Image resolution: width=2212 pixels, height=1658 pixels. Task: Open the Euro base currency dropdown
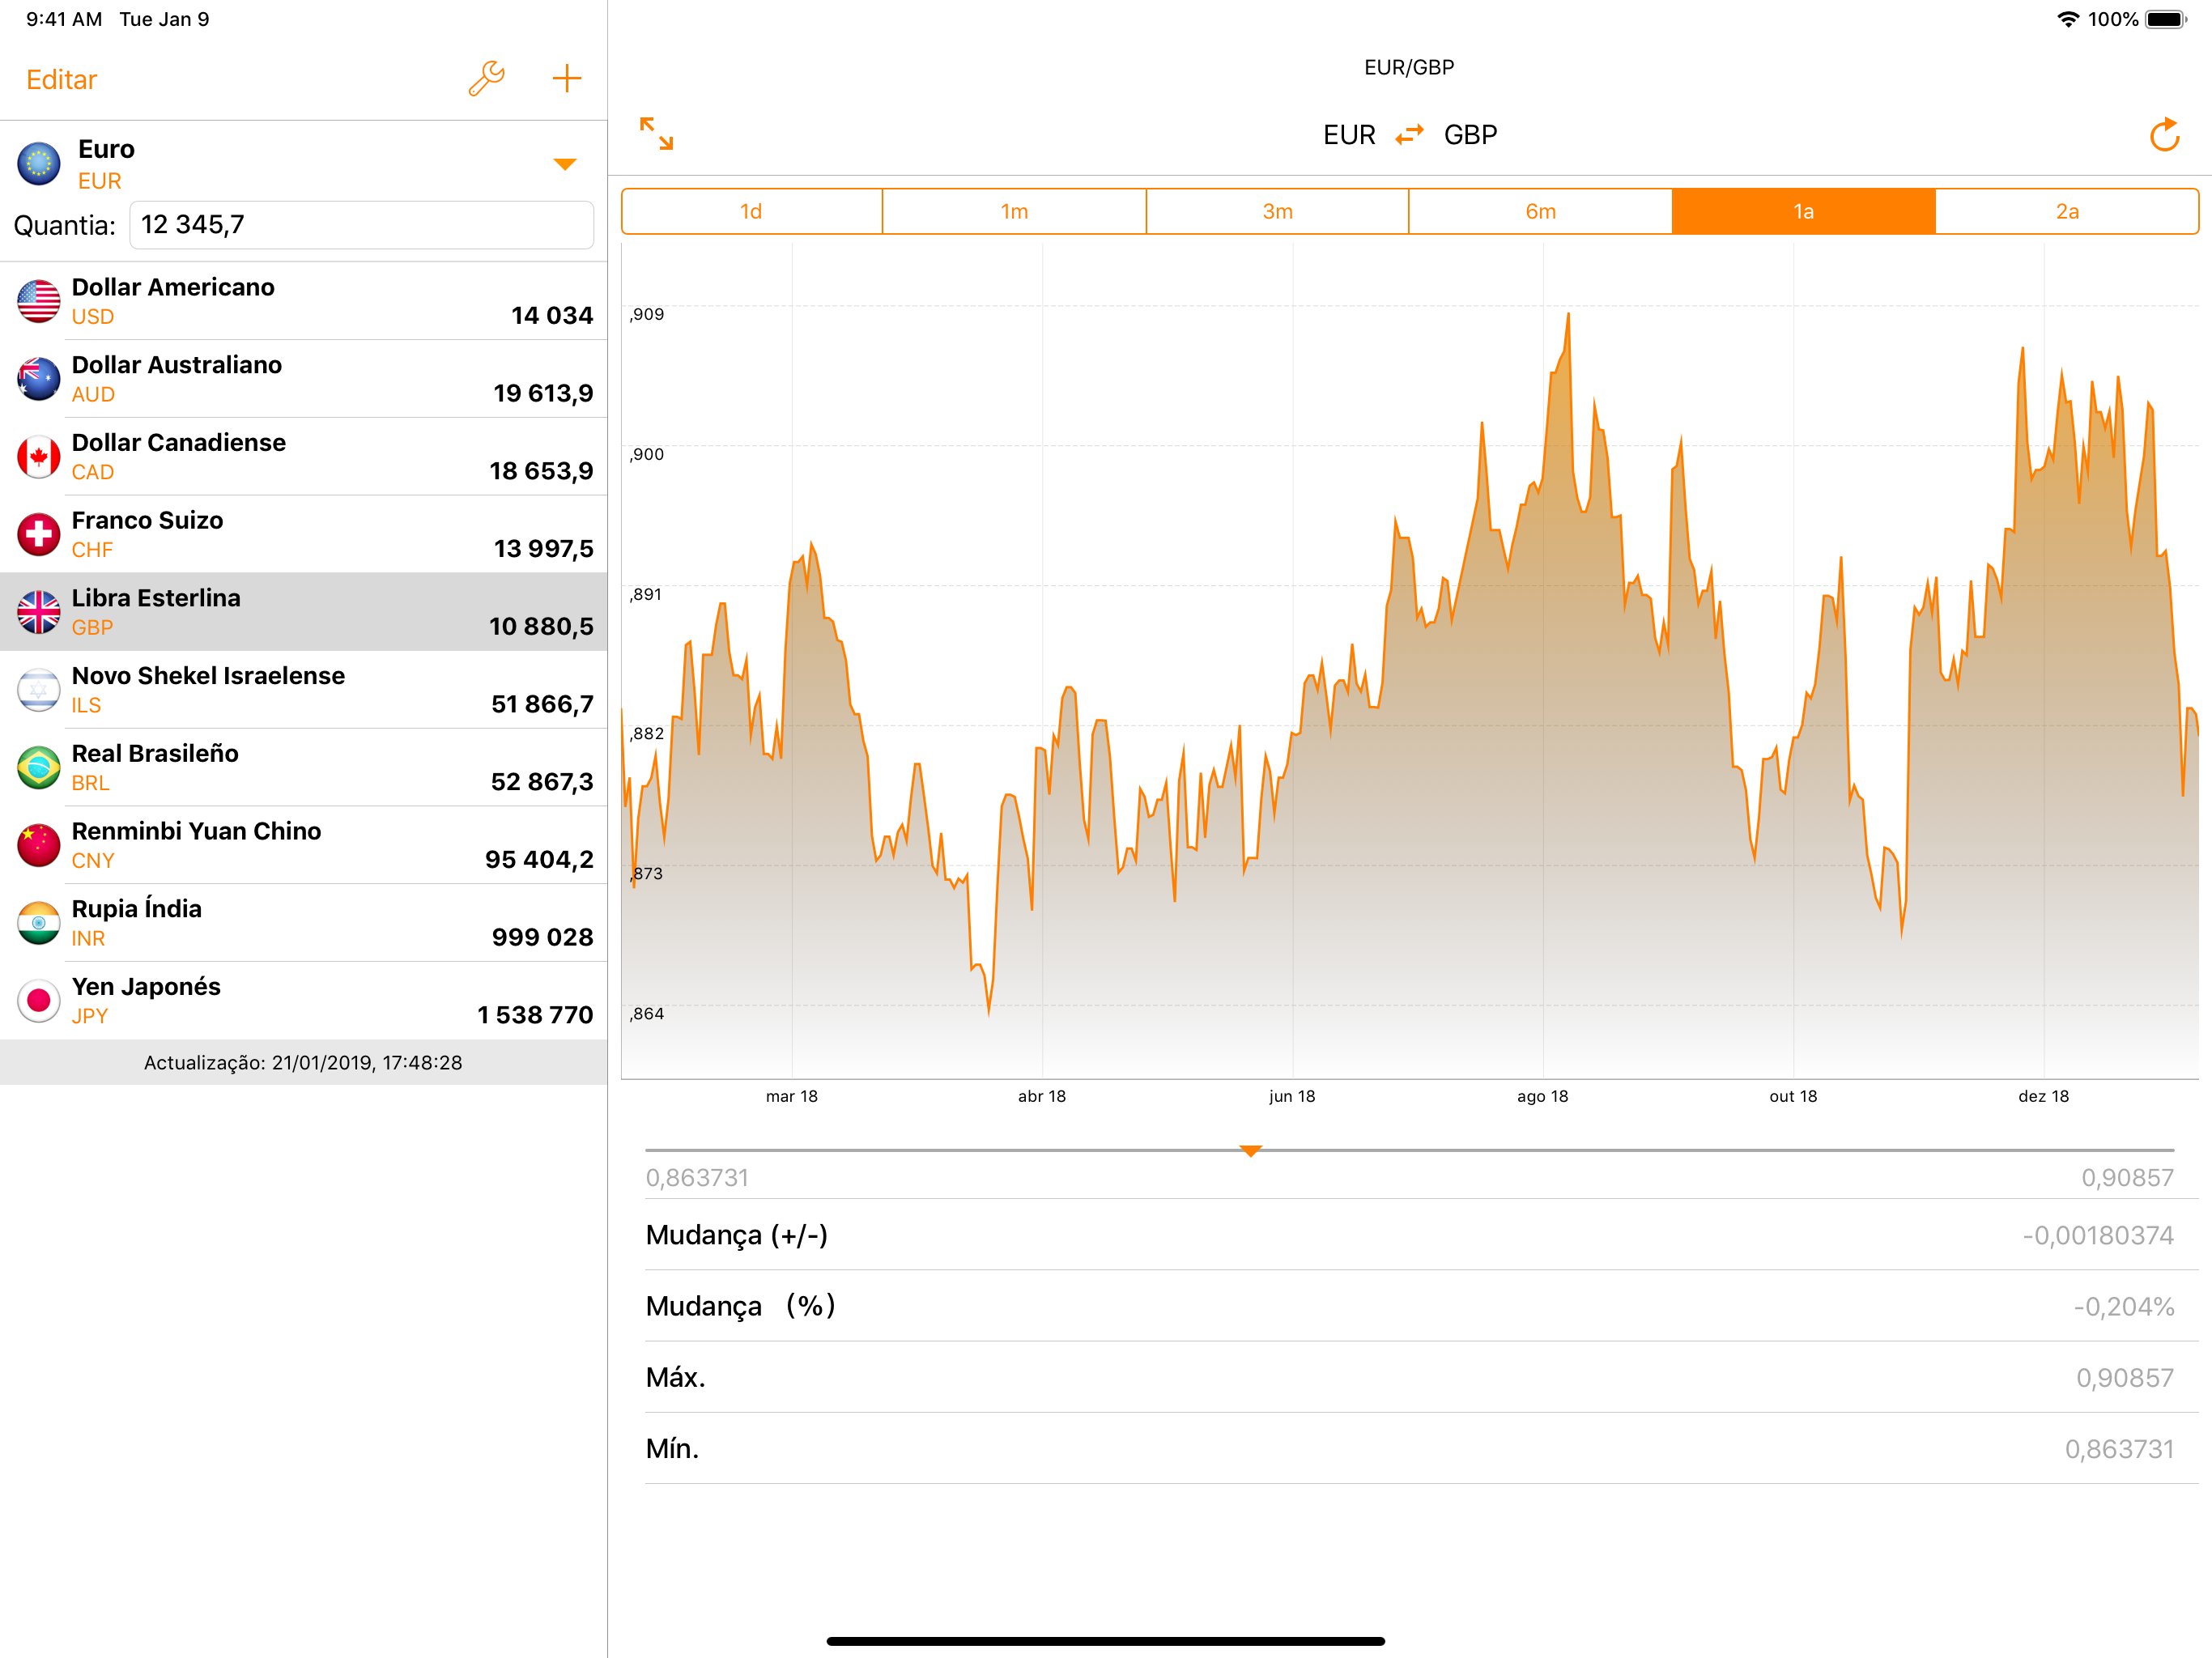click(564, 164)
